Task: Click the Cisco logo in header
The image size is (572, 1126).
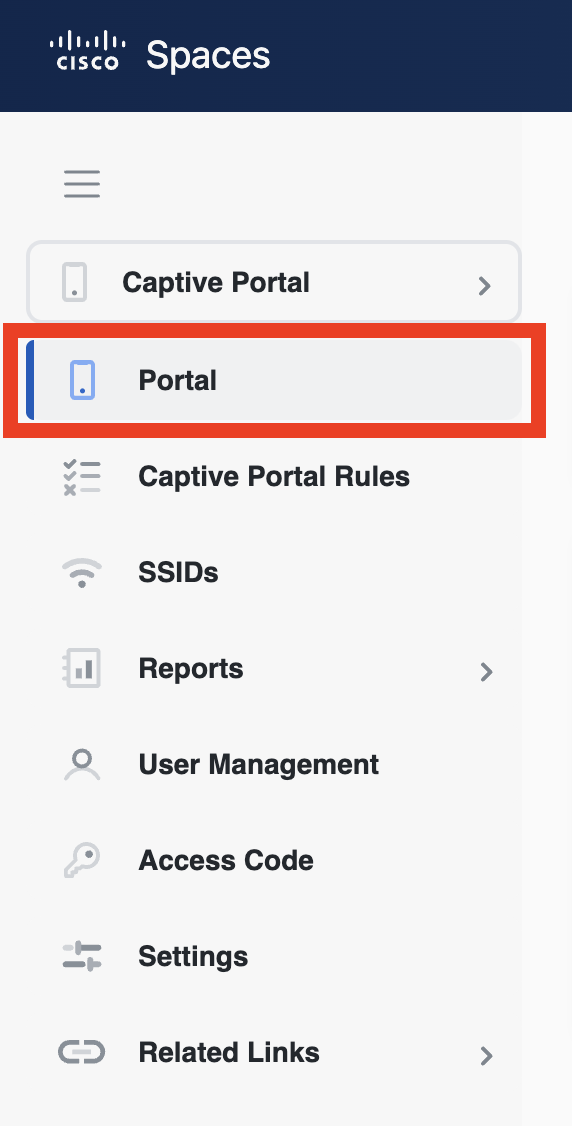Action: (x=88, y=50)
